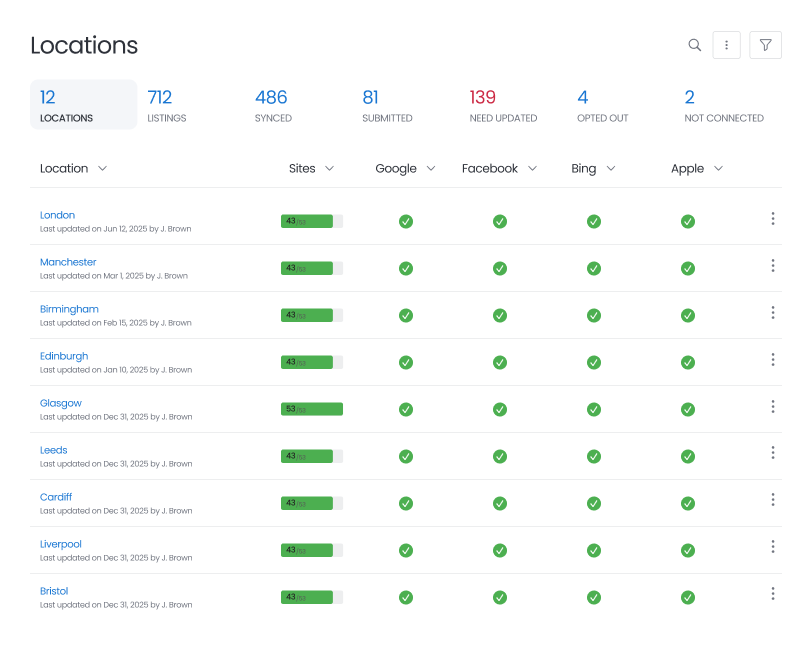The height and width of the screenshot is (653, 812).
Task: Click Glasgow's Google synced checkmark
Action: point(406,410)
